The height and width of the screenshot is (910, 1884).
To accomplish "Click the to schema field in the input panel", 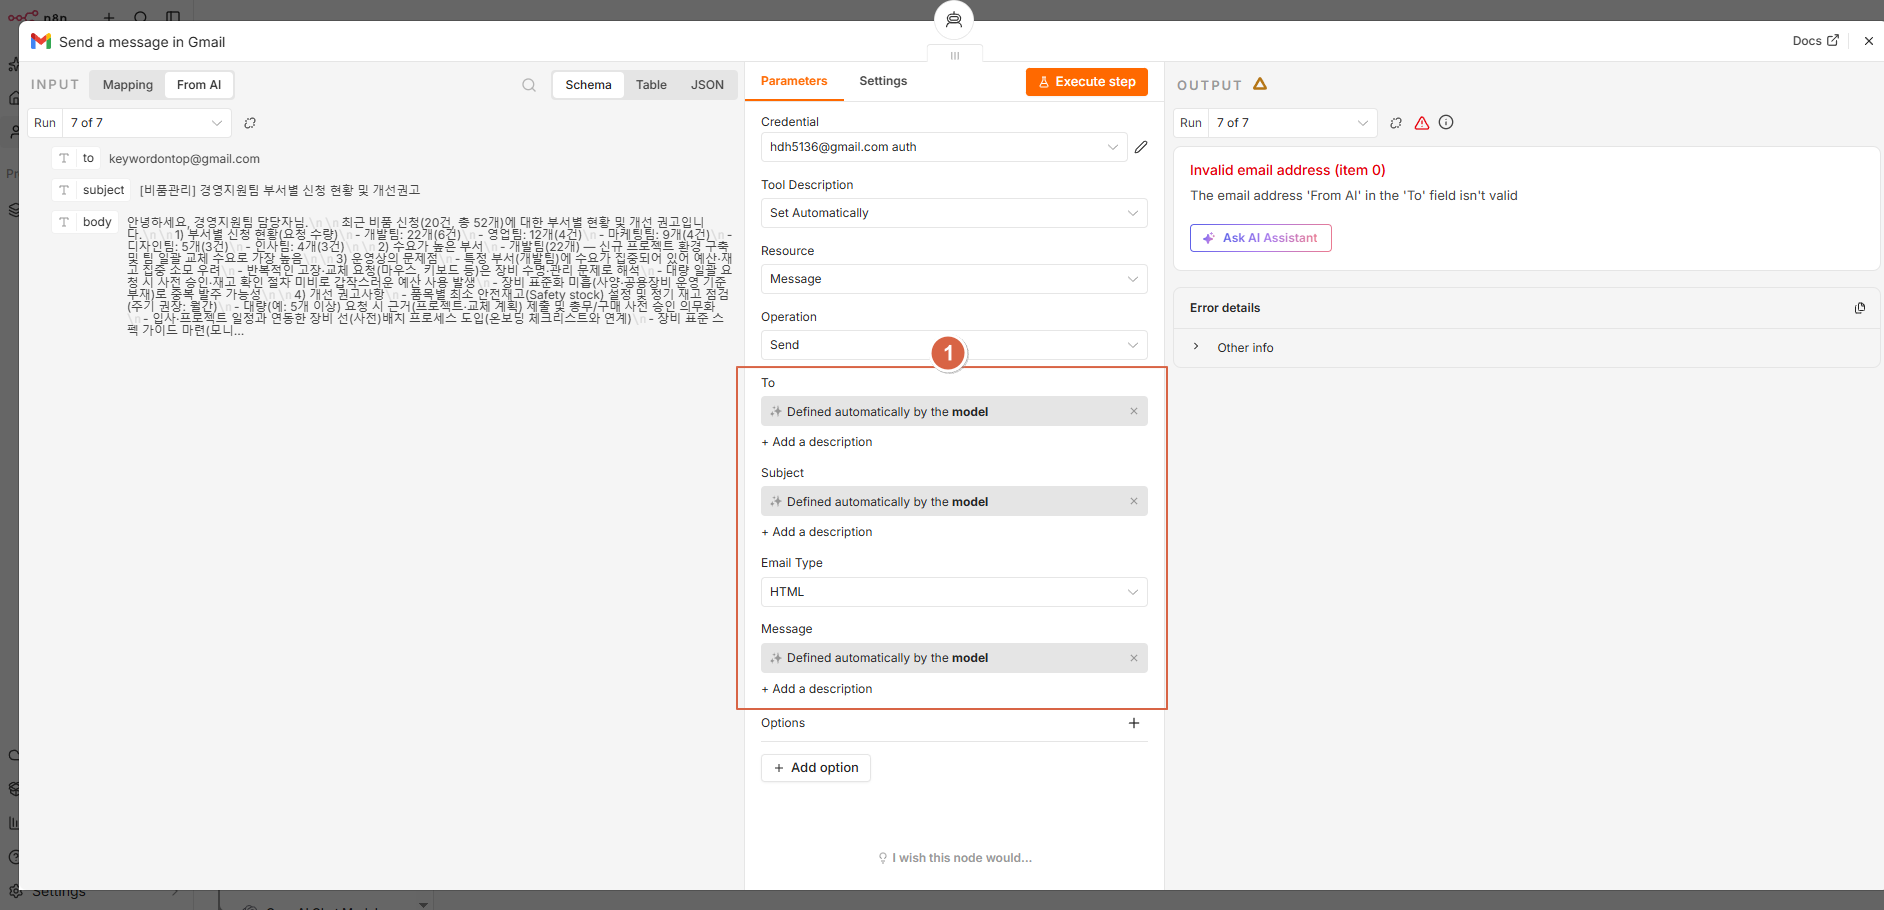I will click(x=77, y=159).
